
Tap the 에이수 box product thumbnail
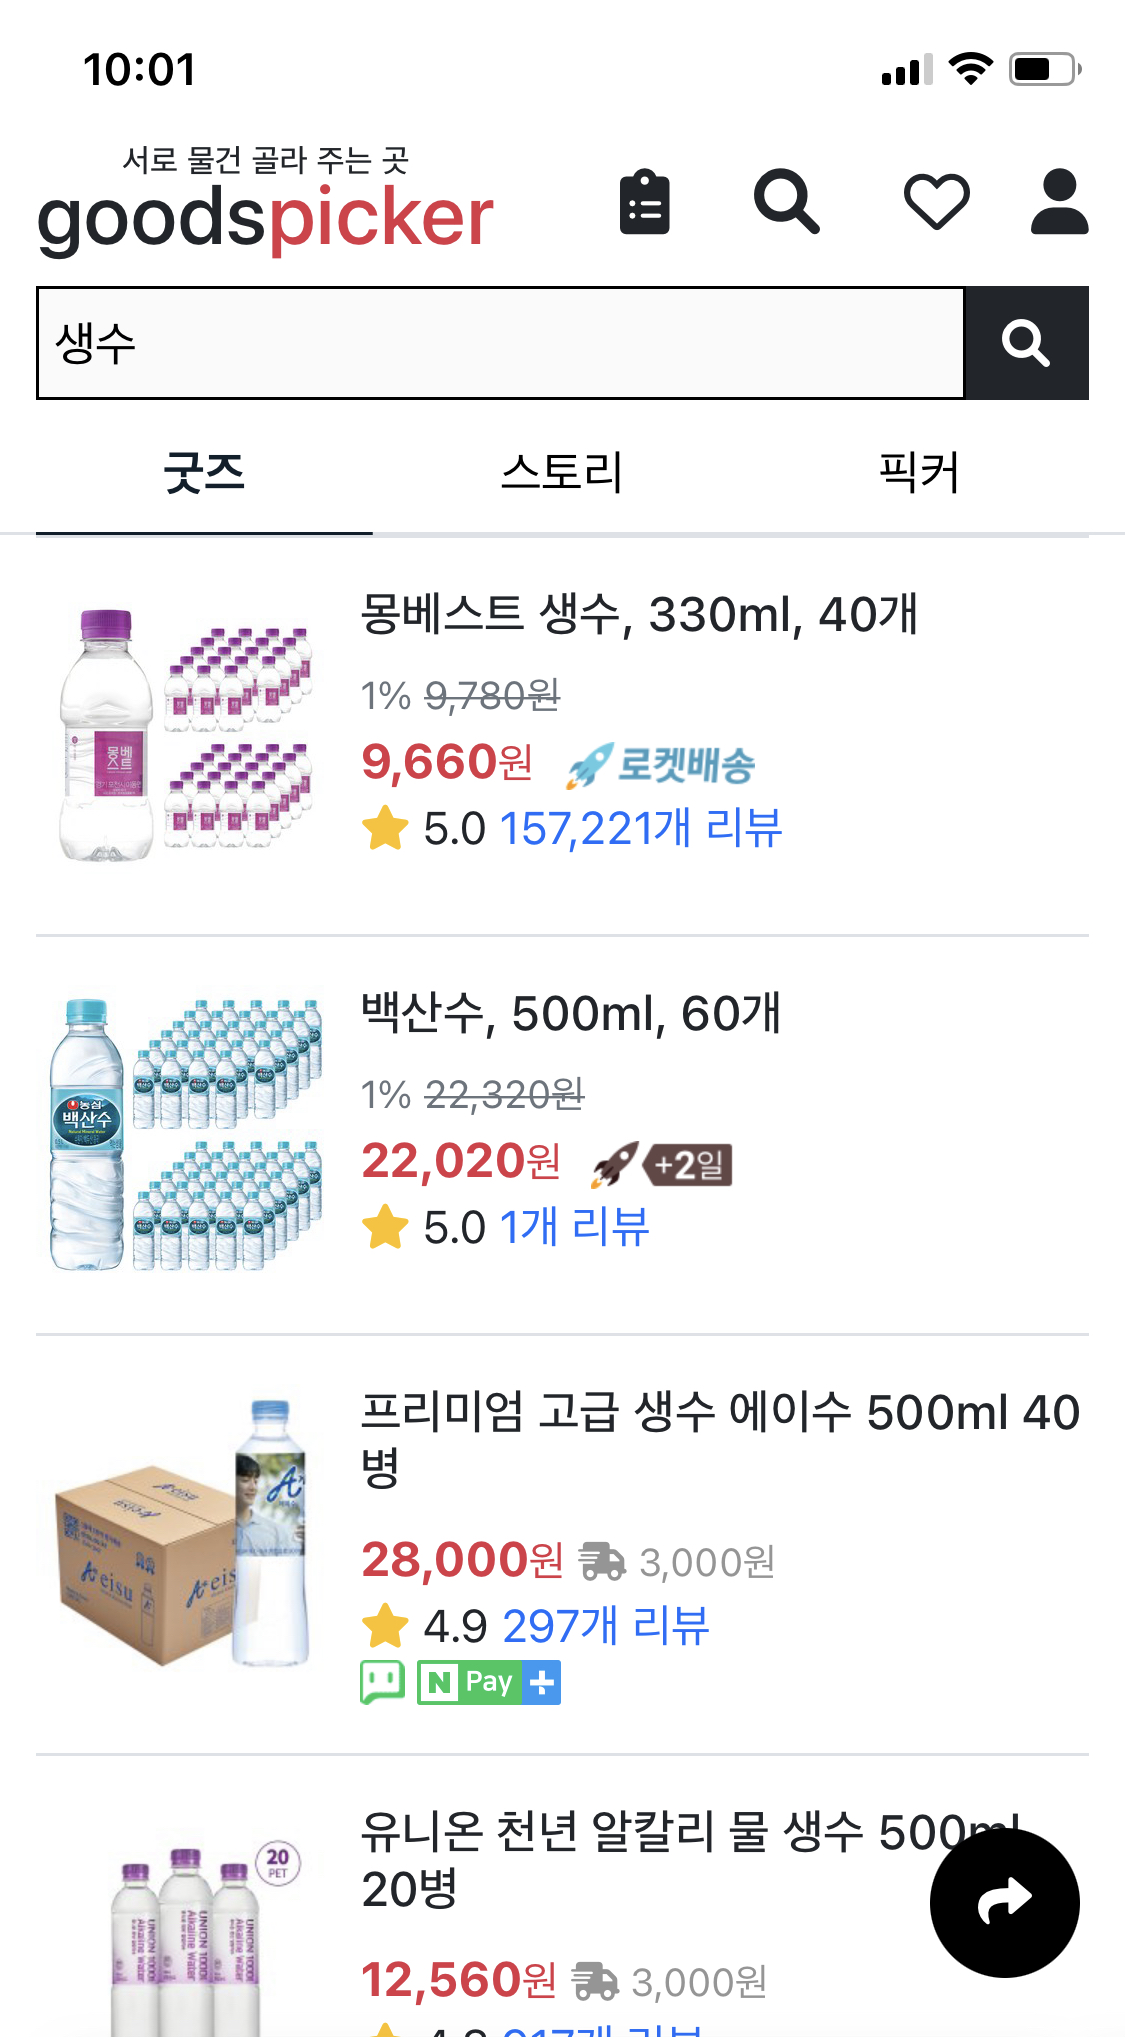pyautogui.click(x=182, y=1535)
